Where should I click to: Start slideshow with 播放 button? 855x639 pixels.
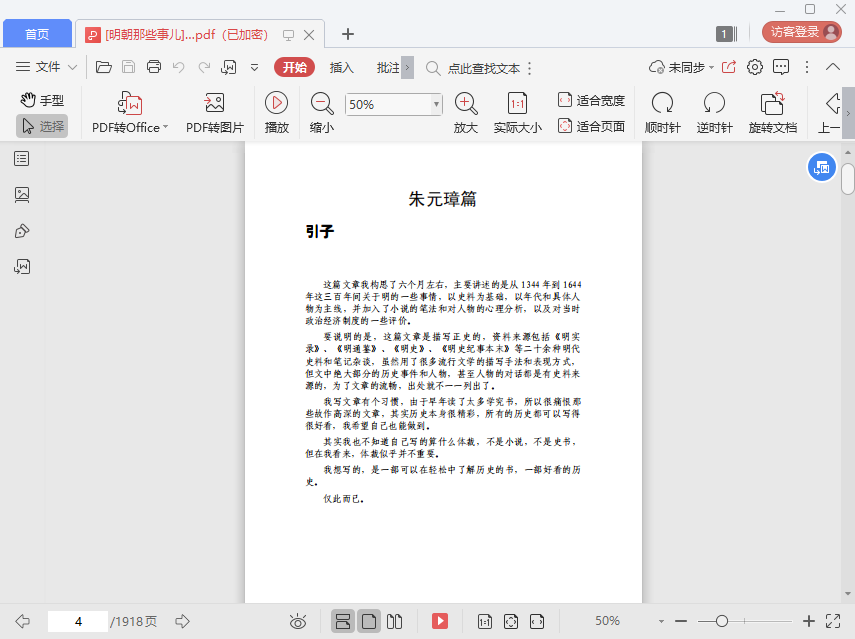pyautogui.click(x=276, y=113)
